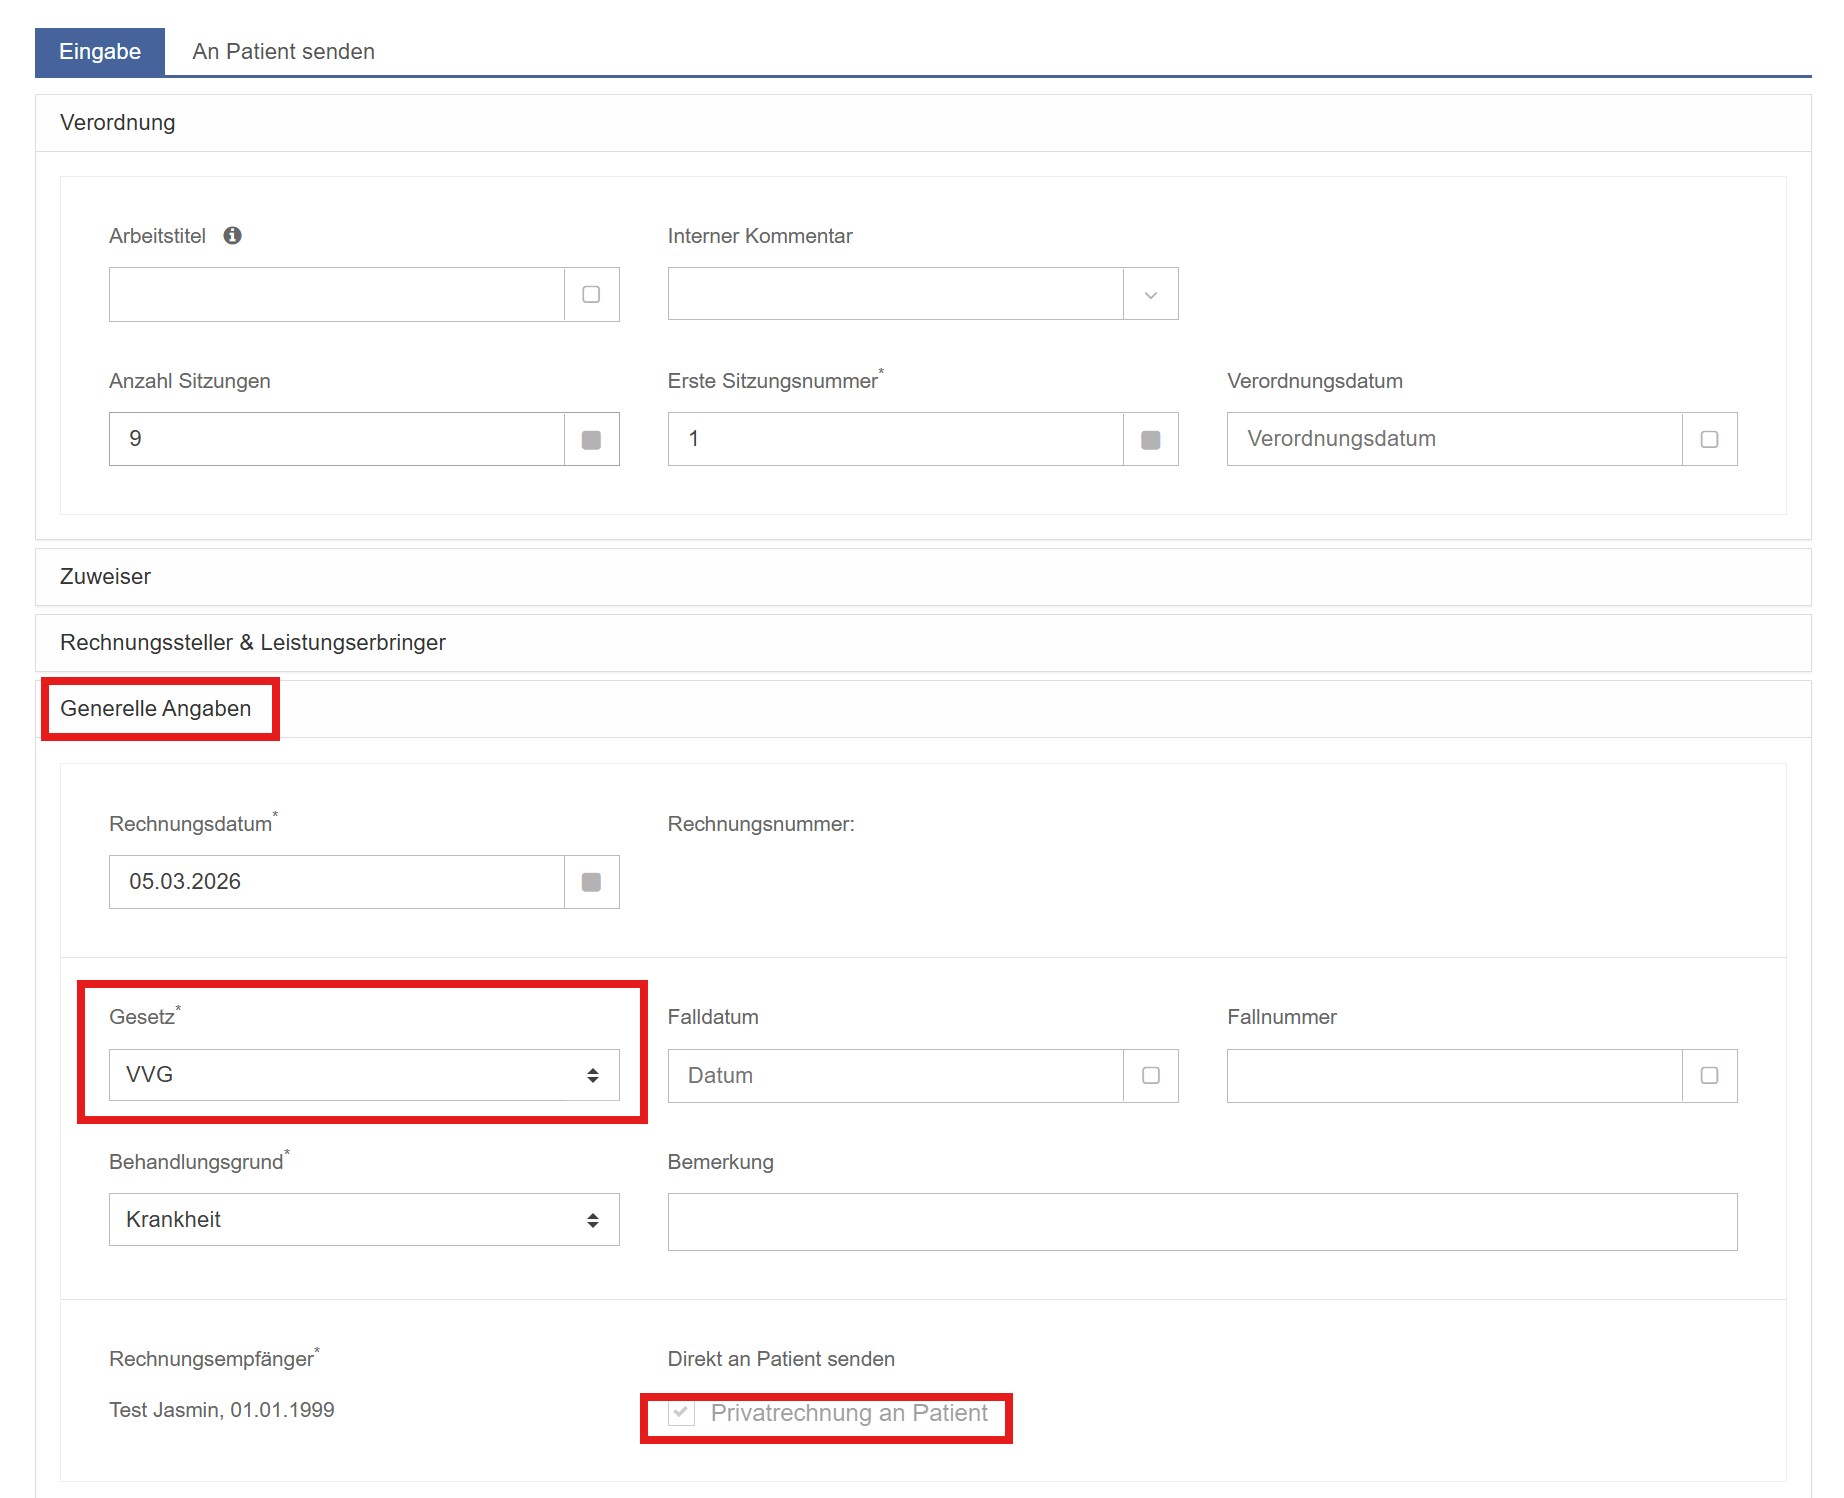This screenshot has width=1844, height=1498.
Task: Switch to the An Patient senden tab
Action: (283, 52)
